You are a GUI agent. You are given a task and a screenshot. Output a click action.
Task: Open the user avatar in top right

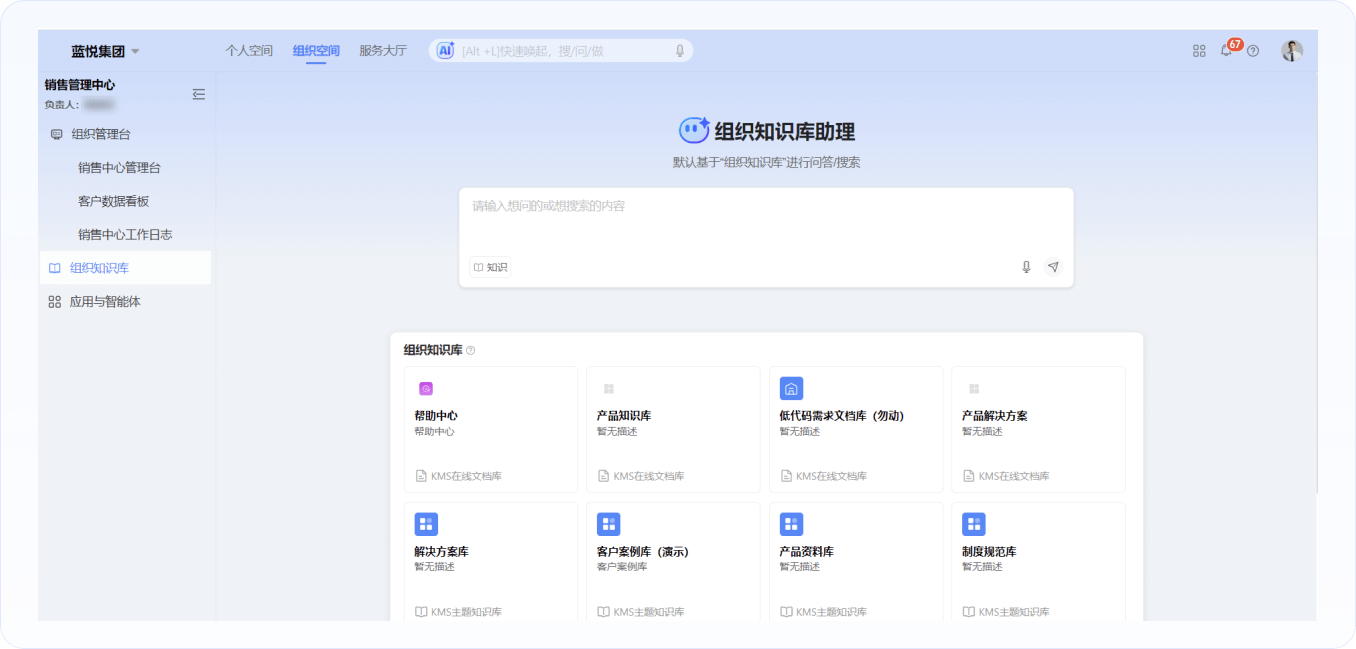pos(1292,51)
